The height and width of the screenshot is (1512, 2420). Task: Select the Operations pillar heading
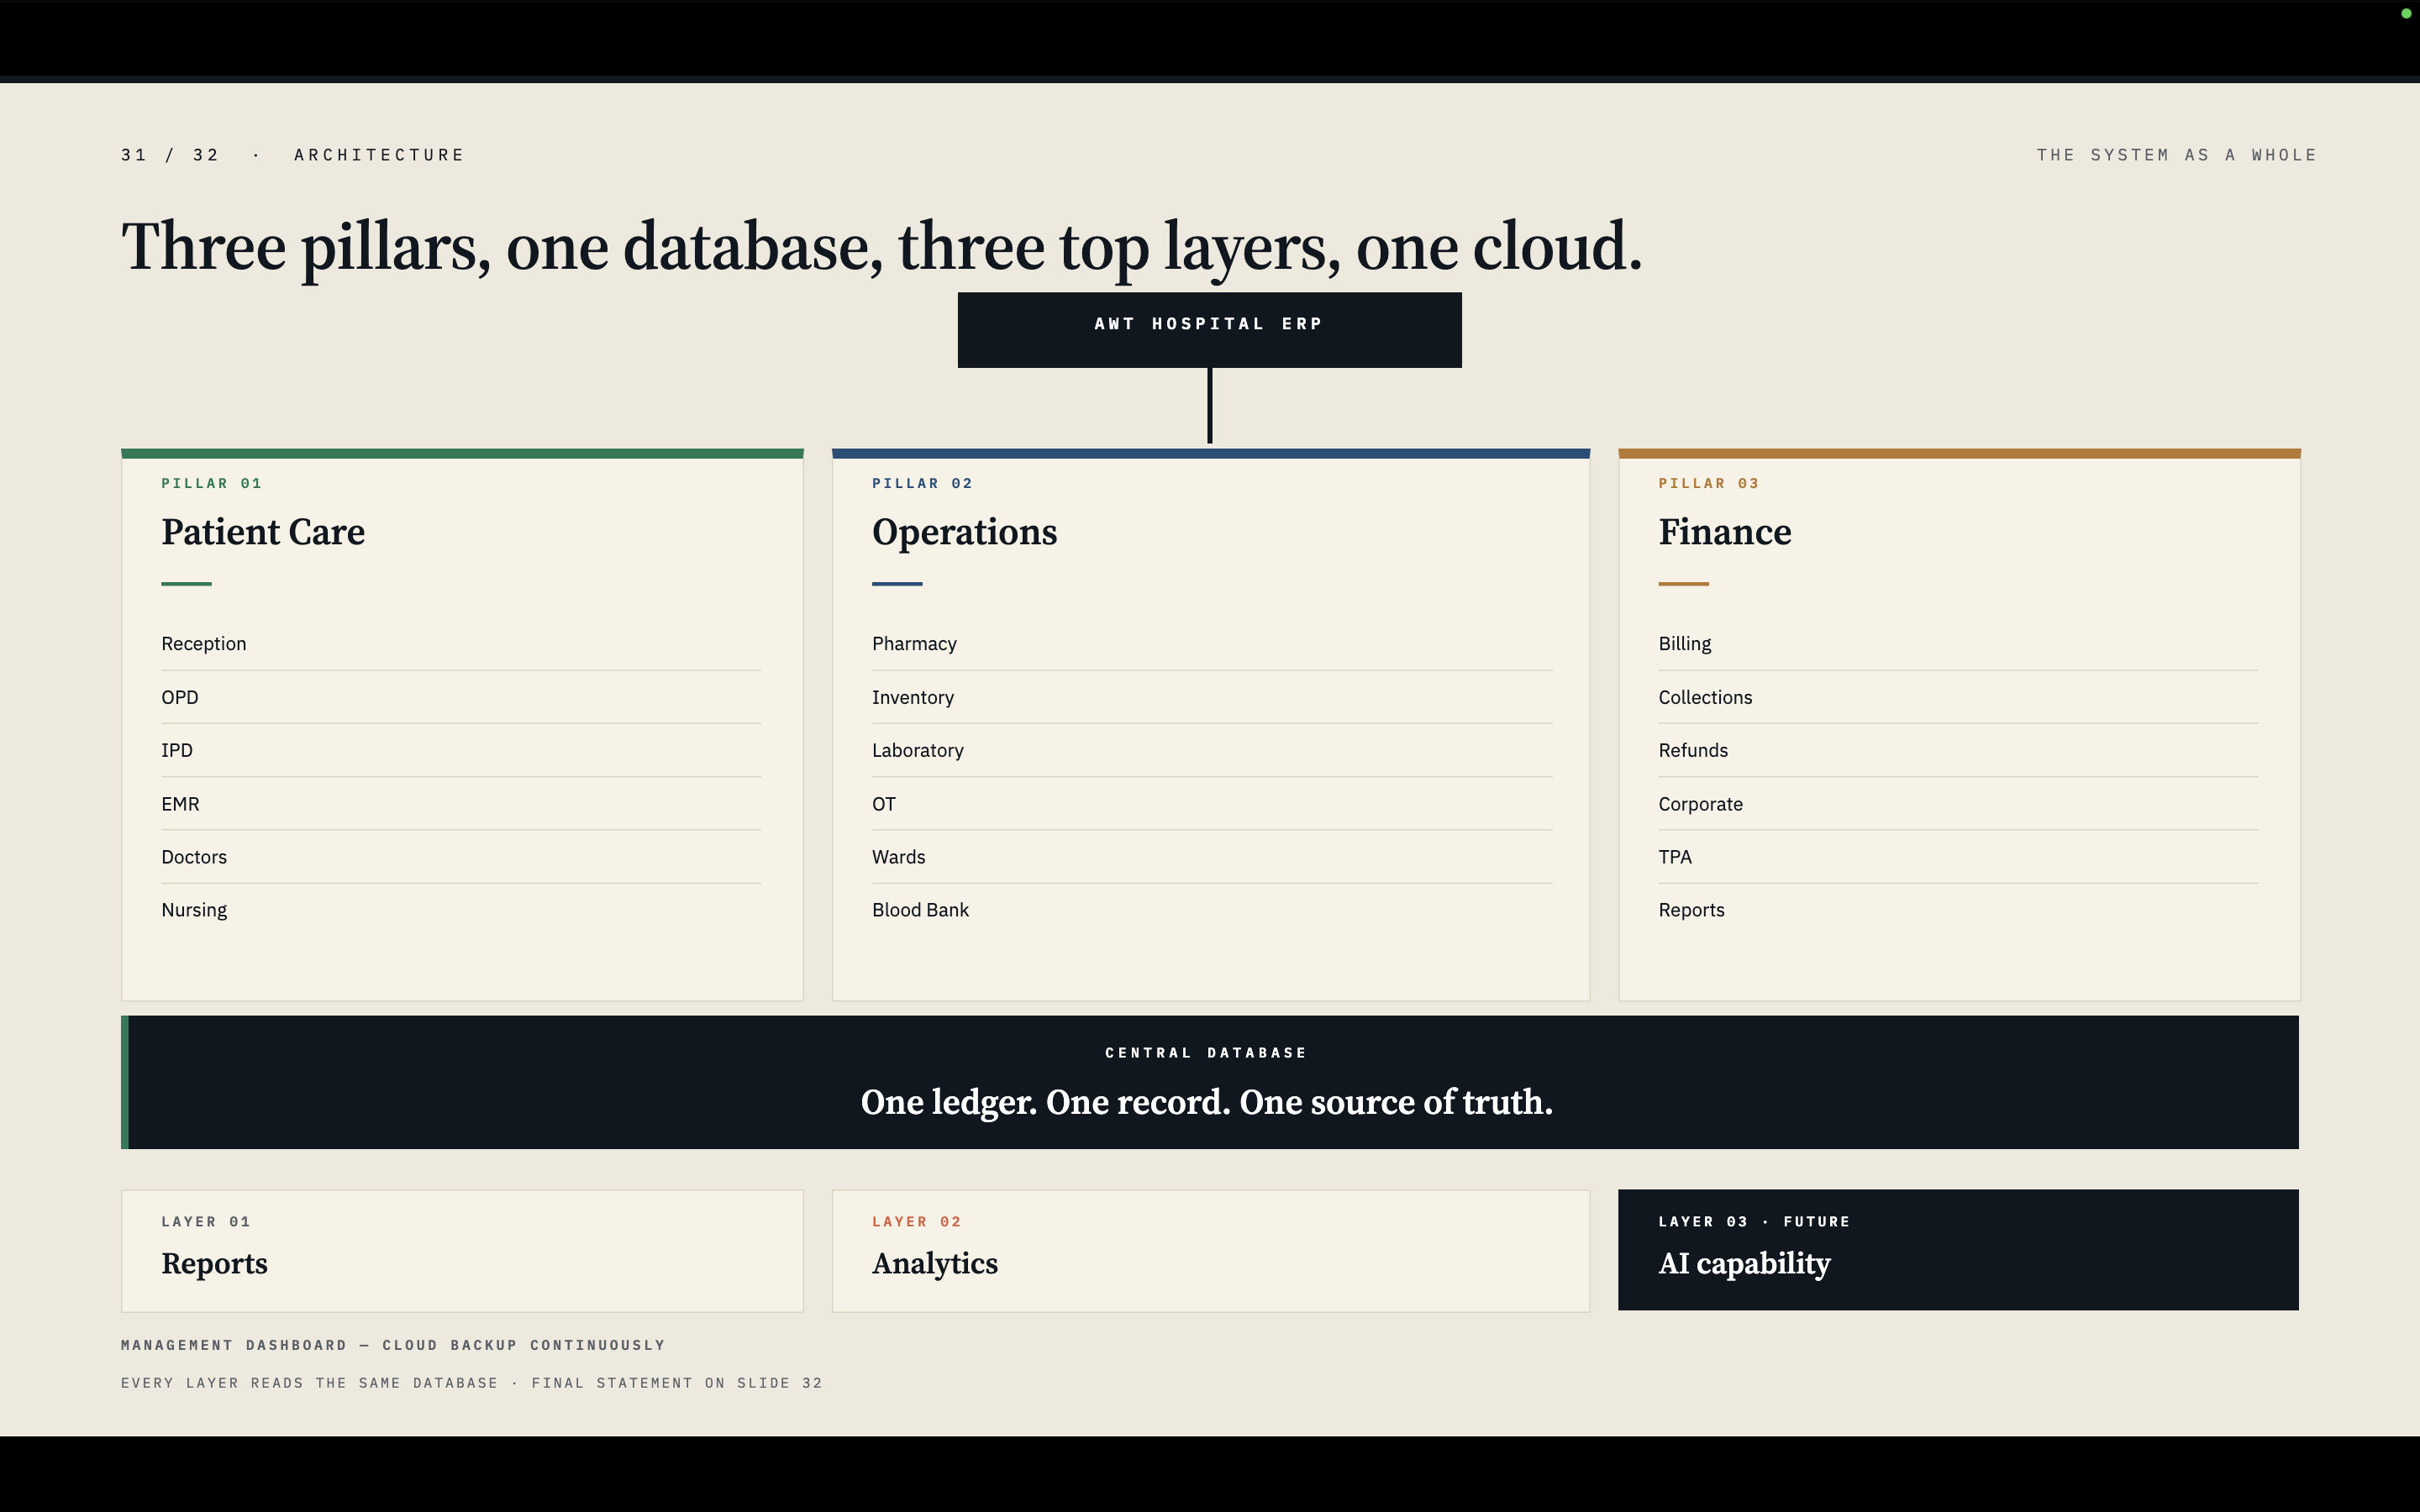(964, 532)
